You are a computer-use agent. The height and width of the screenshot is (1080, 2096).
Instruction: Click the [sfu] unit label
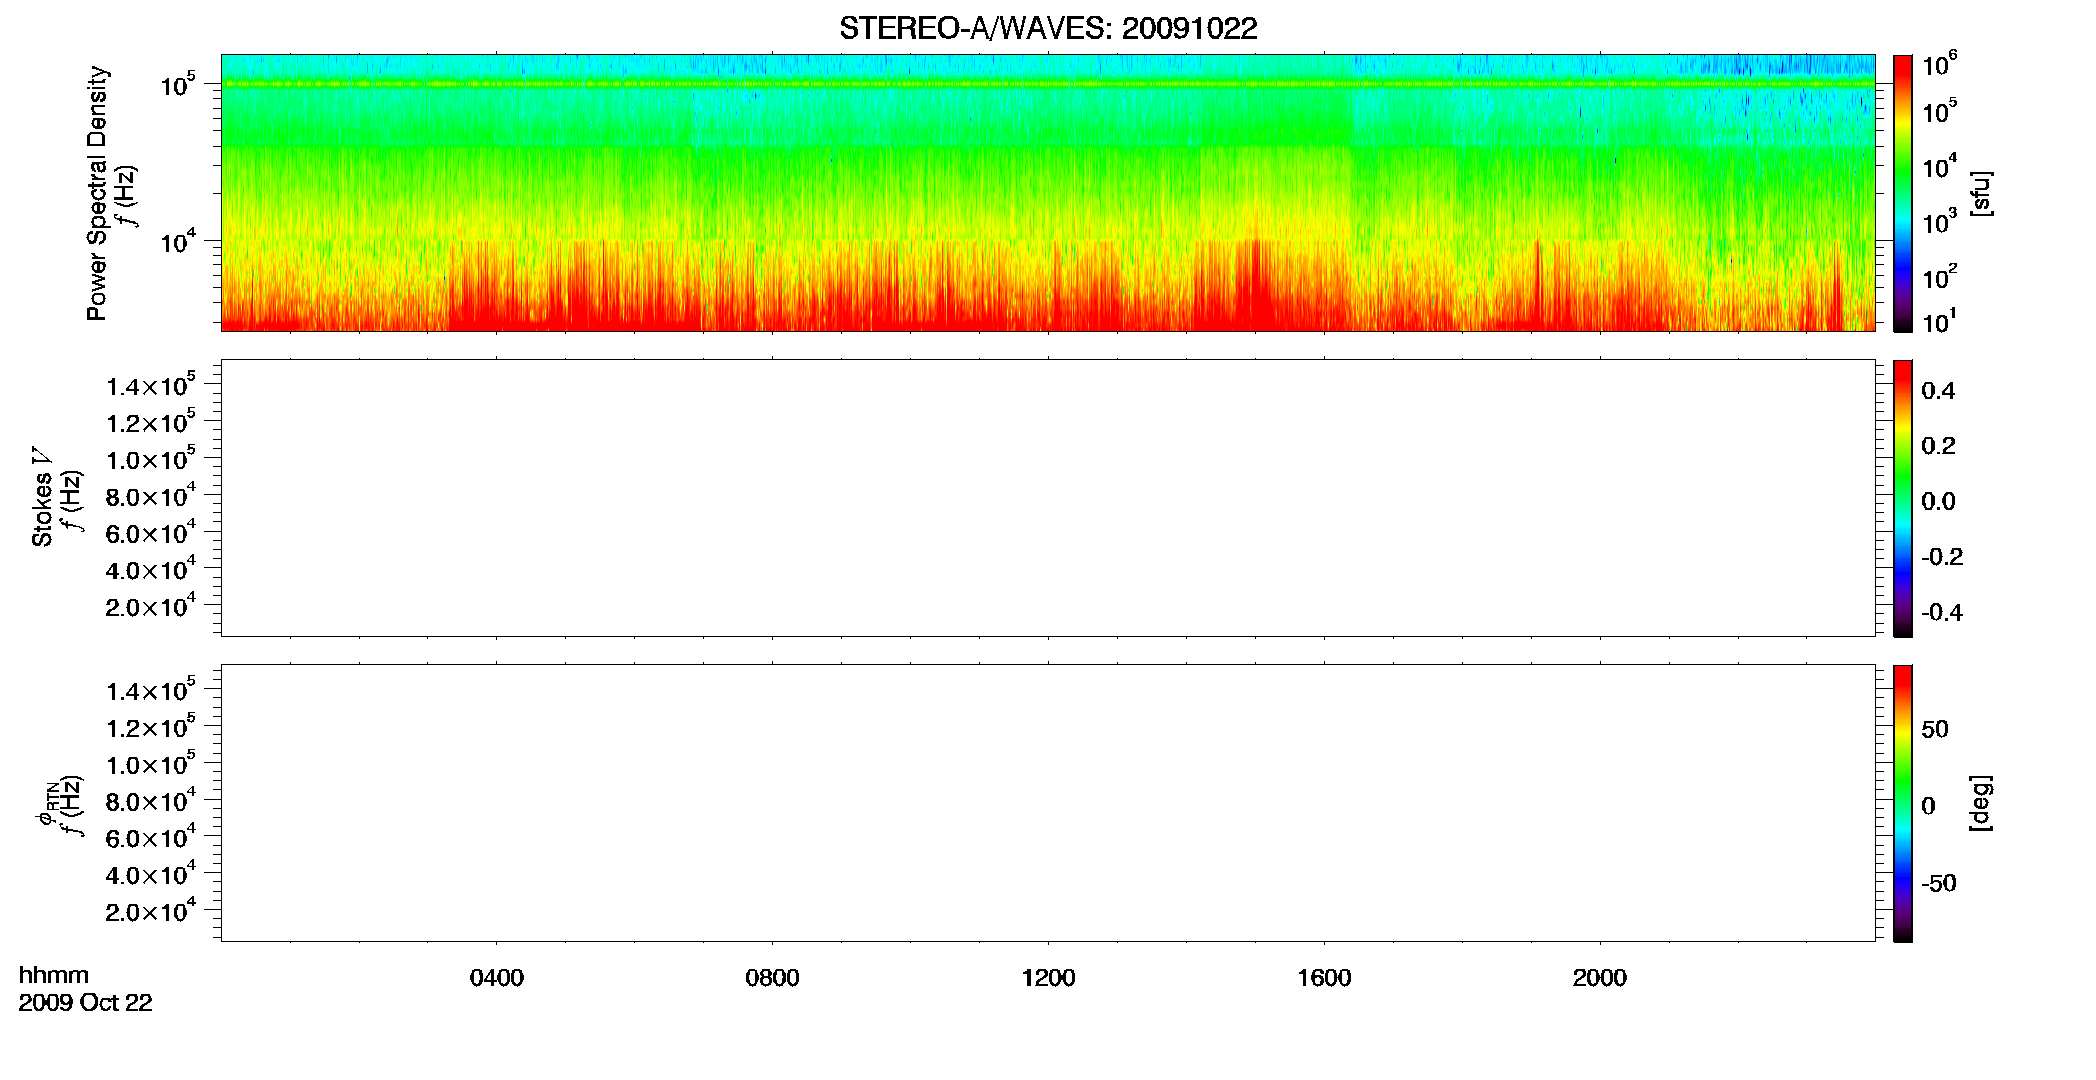1981,194
